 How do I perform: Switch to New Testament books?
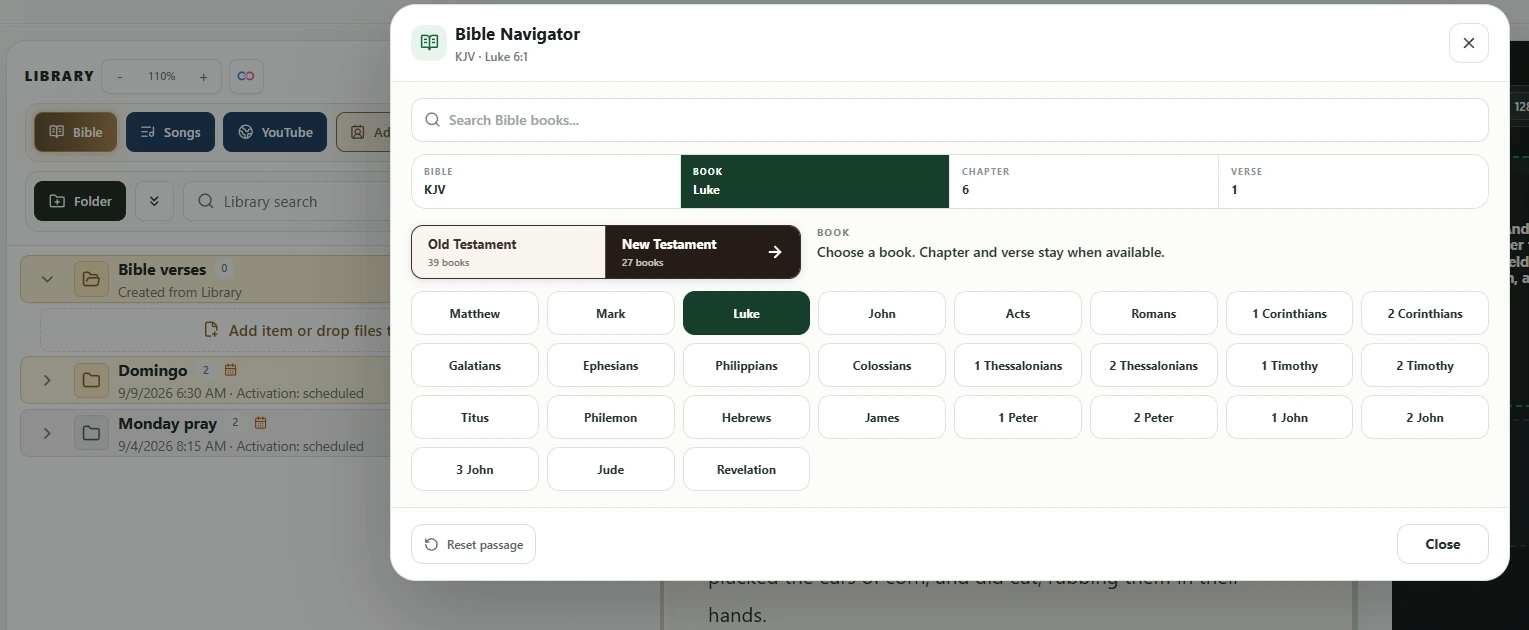click(703, 252)
